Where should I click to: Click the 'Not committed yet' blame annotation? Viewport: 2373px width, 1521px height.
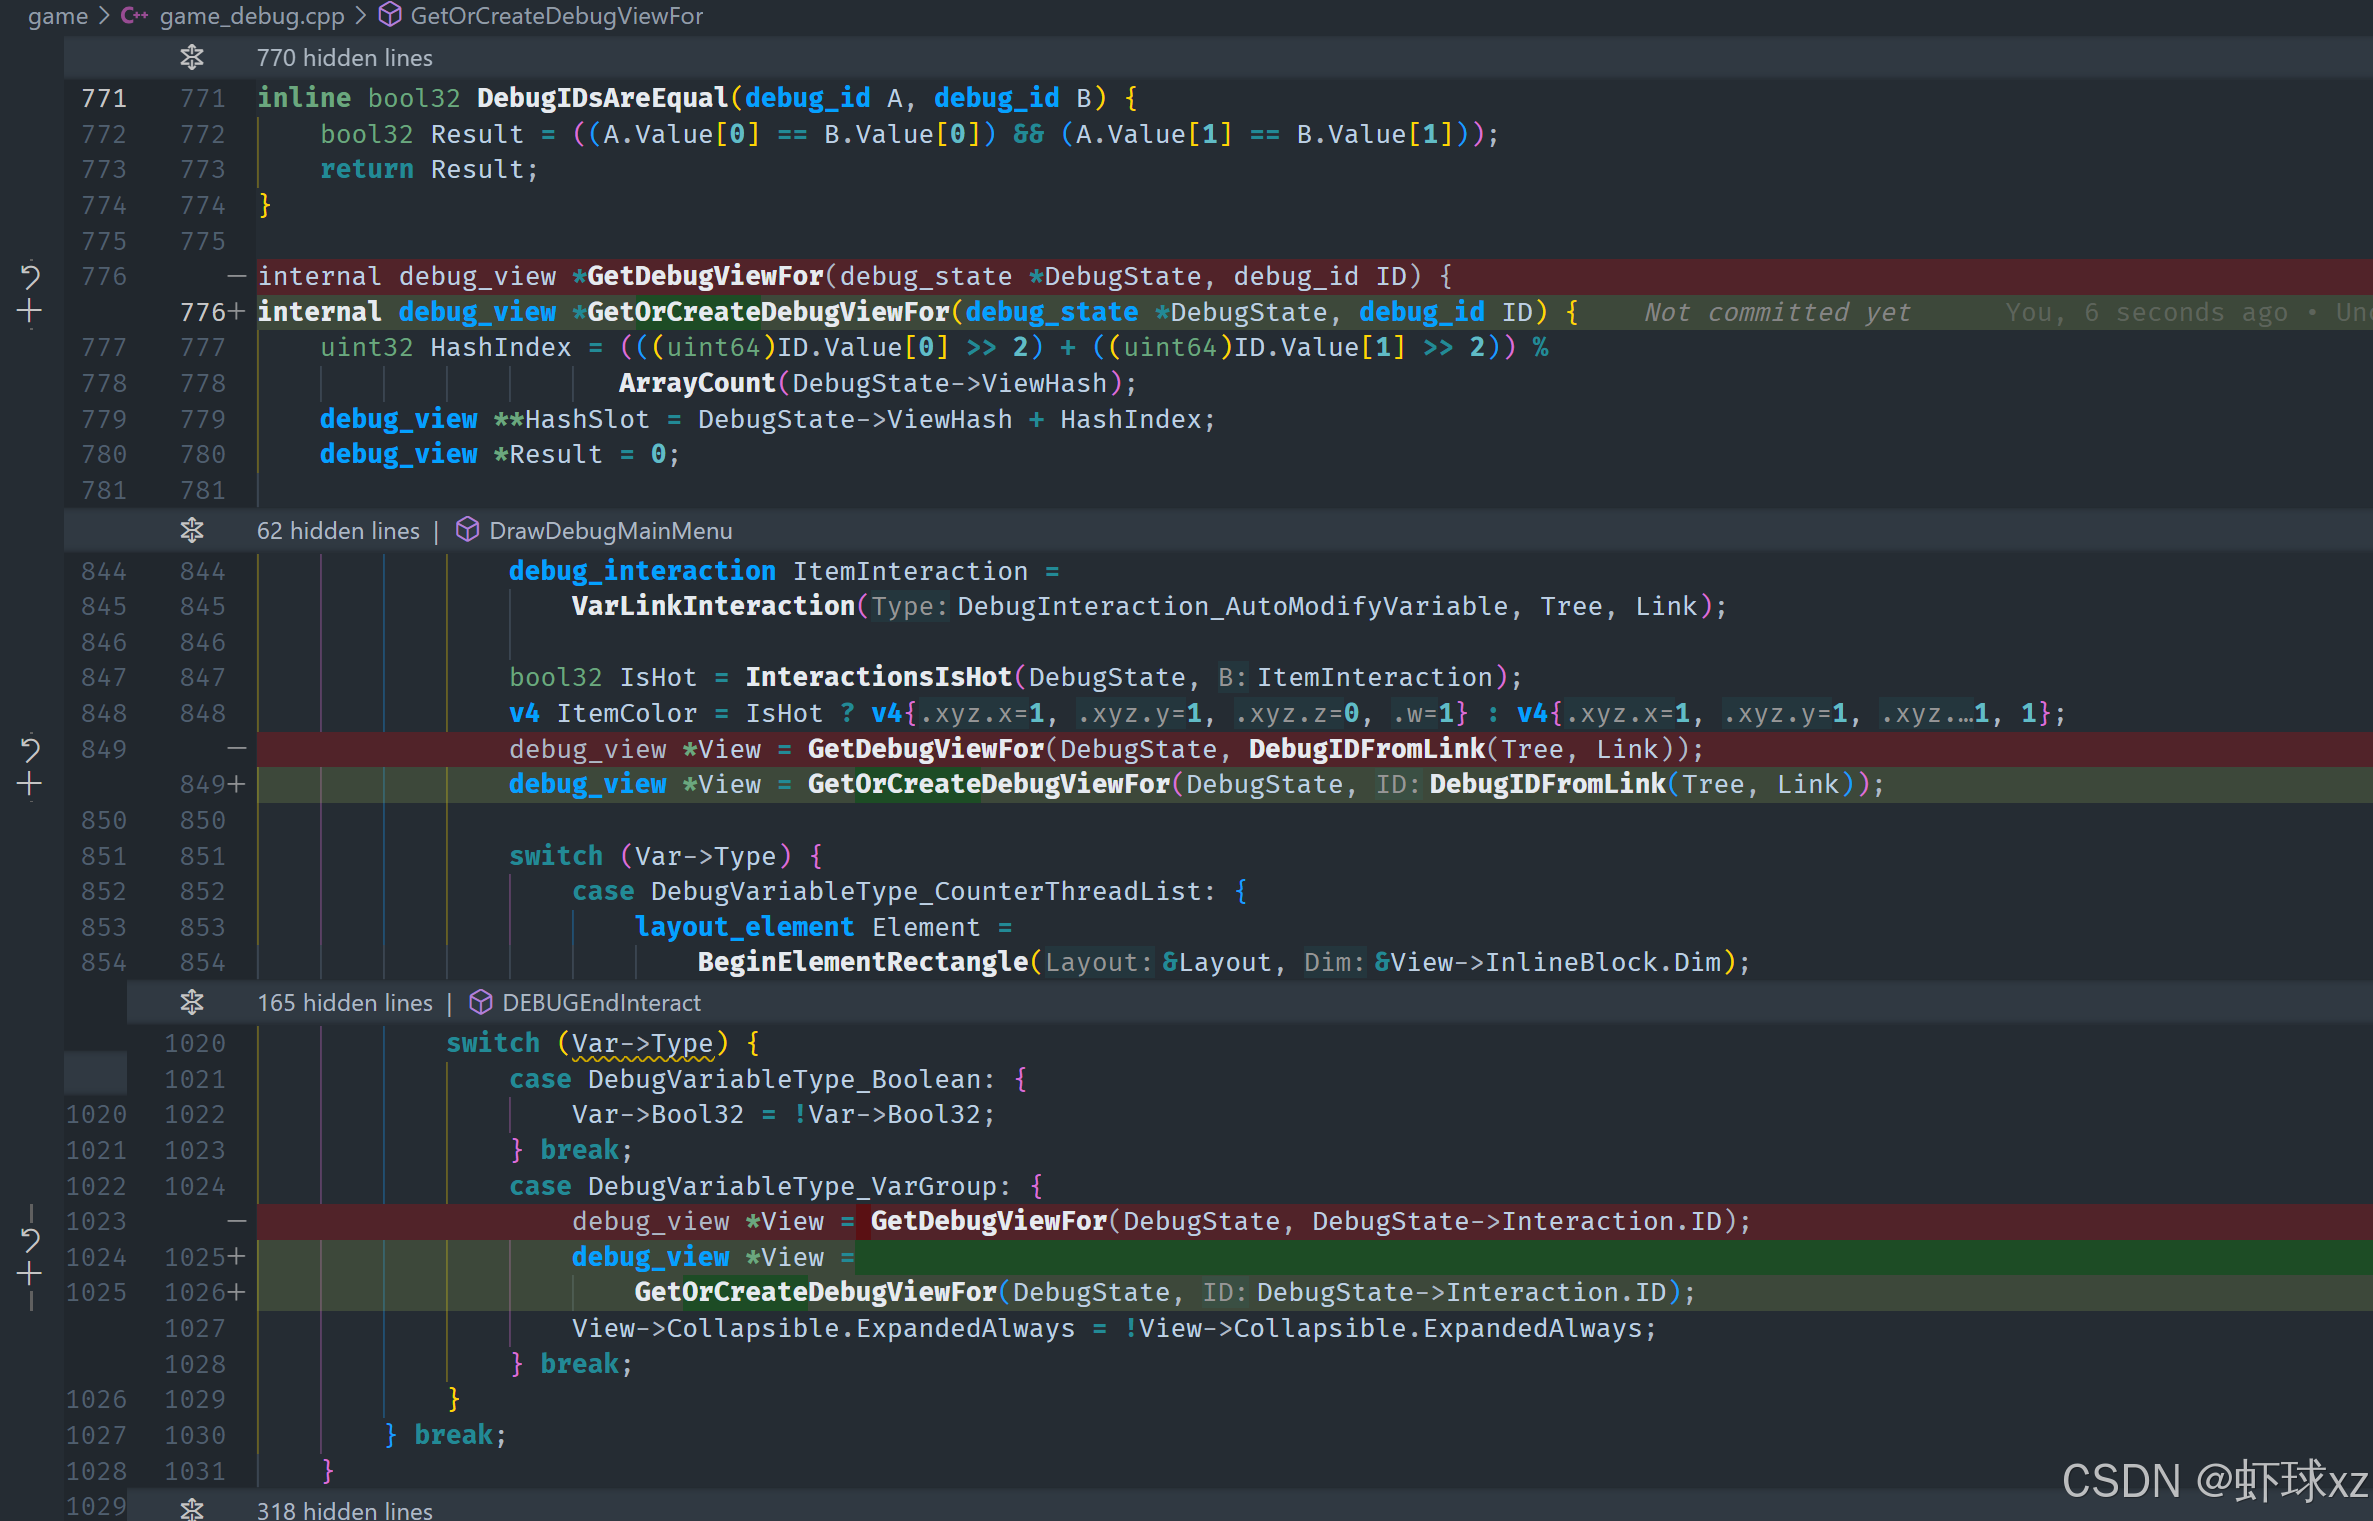click(1777, 313)
